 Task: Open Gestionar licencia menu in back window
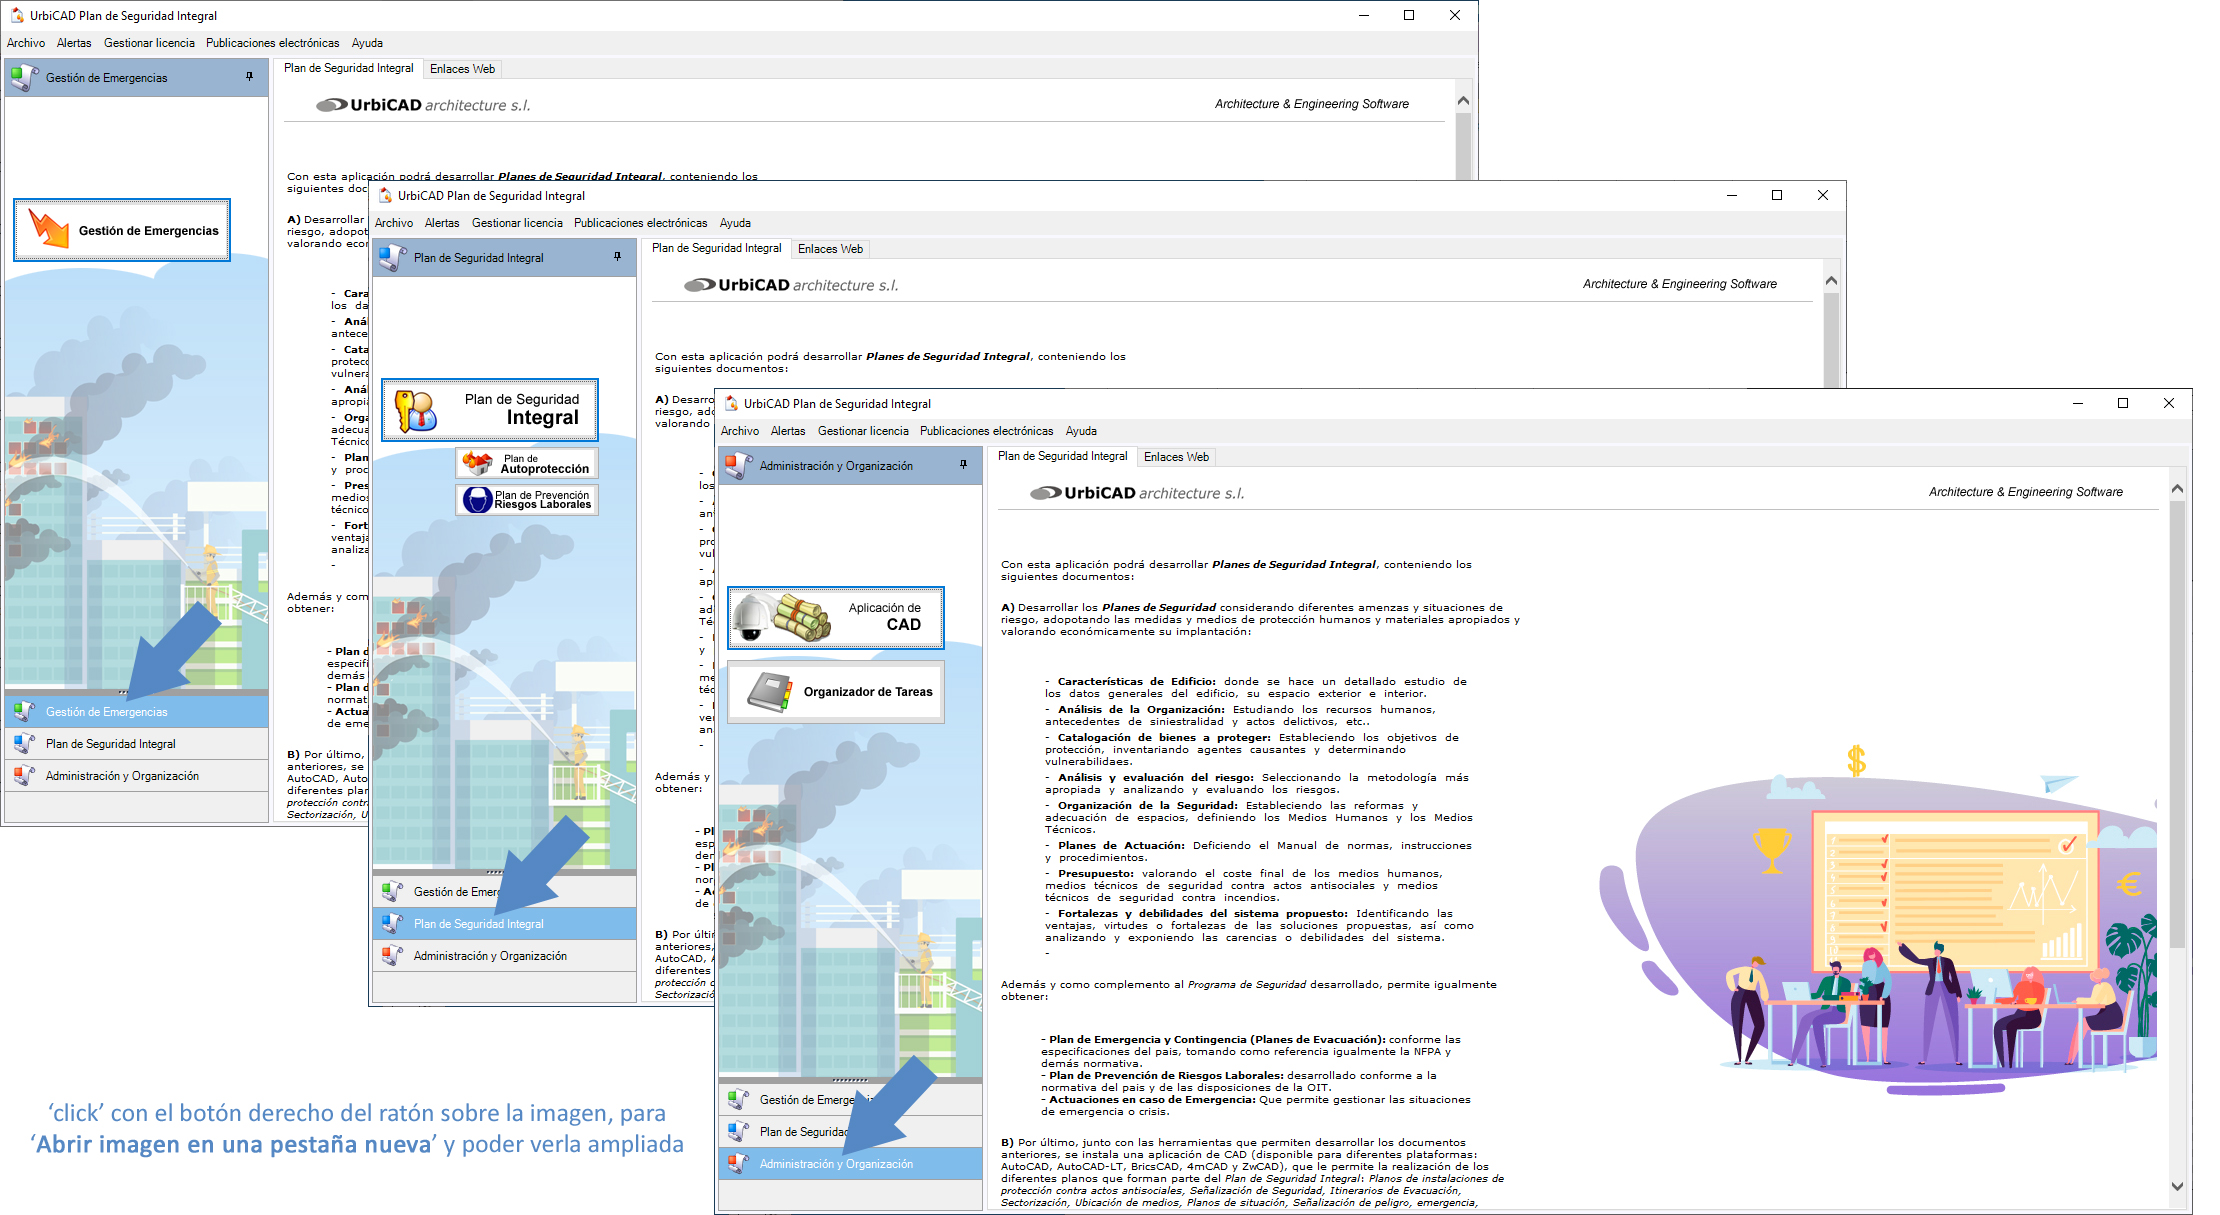point(149,43)
